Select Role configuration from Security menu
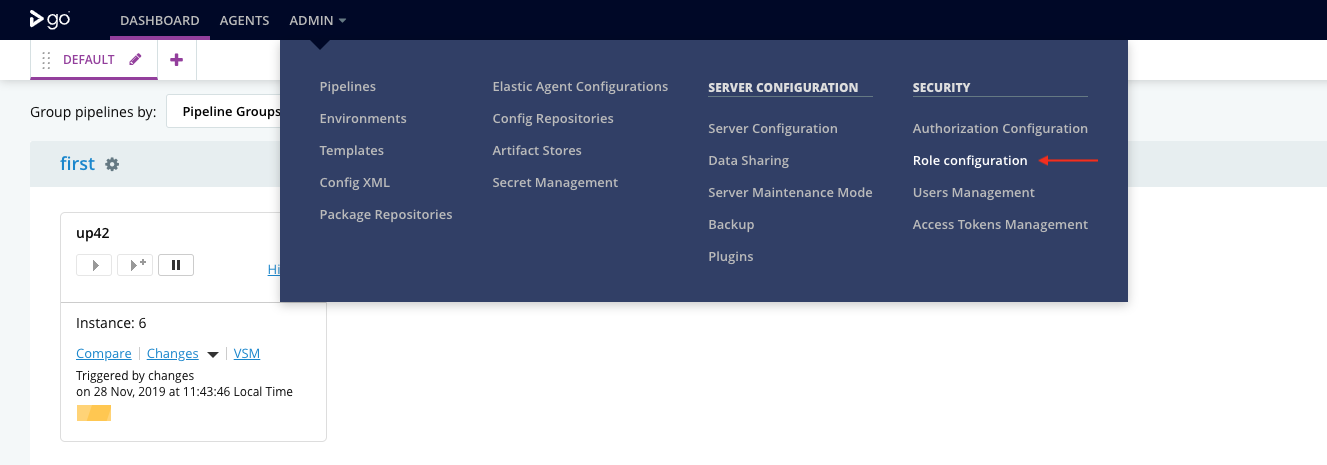 (x=969, y=160)
